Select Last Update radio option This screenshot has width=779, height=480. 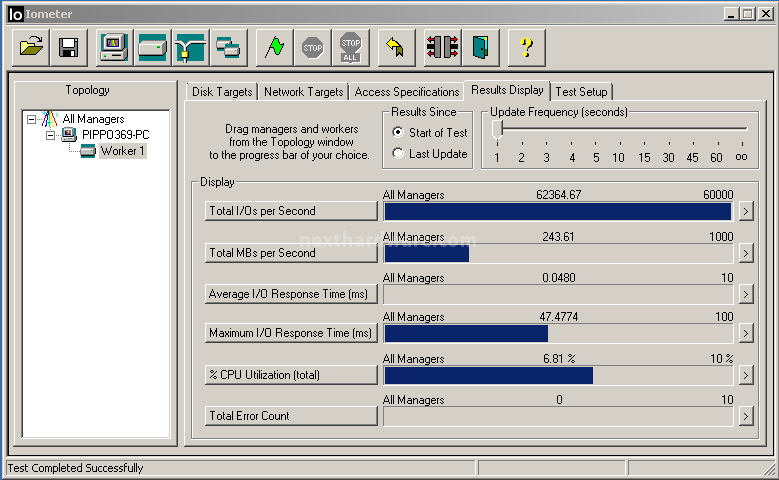click(x=397, y=154)
